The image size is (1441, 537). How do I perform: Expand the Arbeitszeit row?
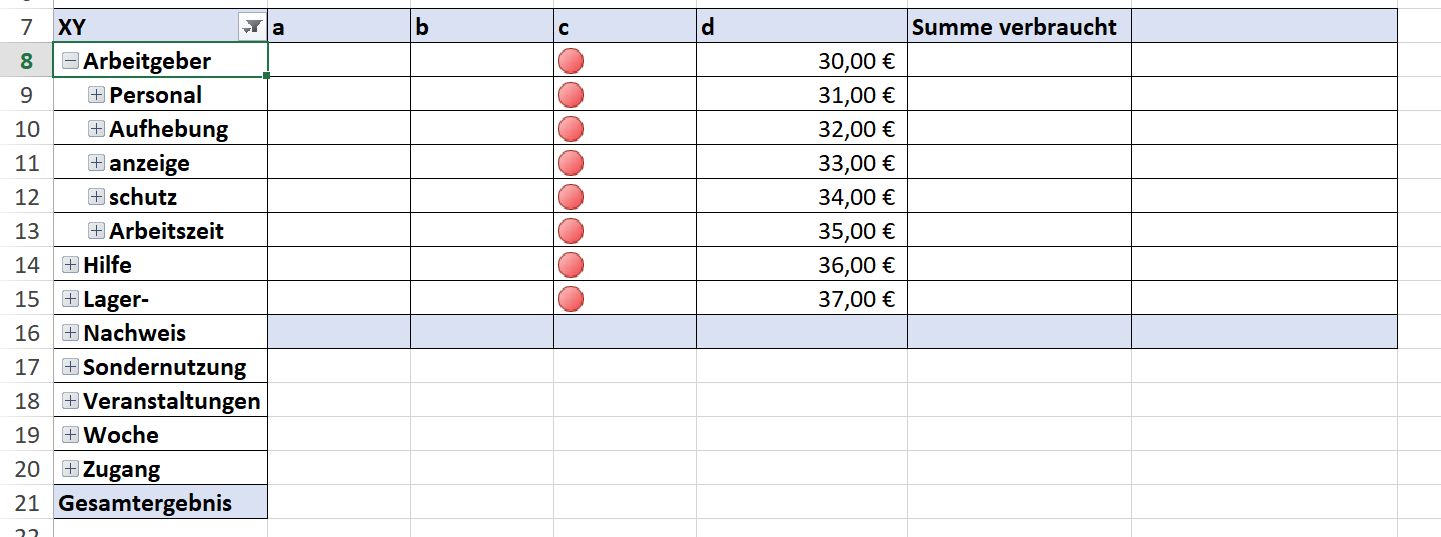pyautogui.click(x=96, y=231)
